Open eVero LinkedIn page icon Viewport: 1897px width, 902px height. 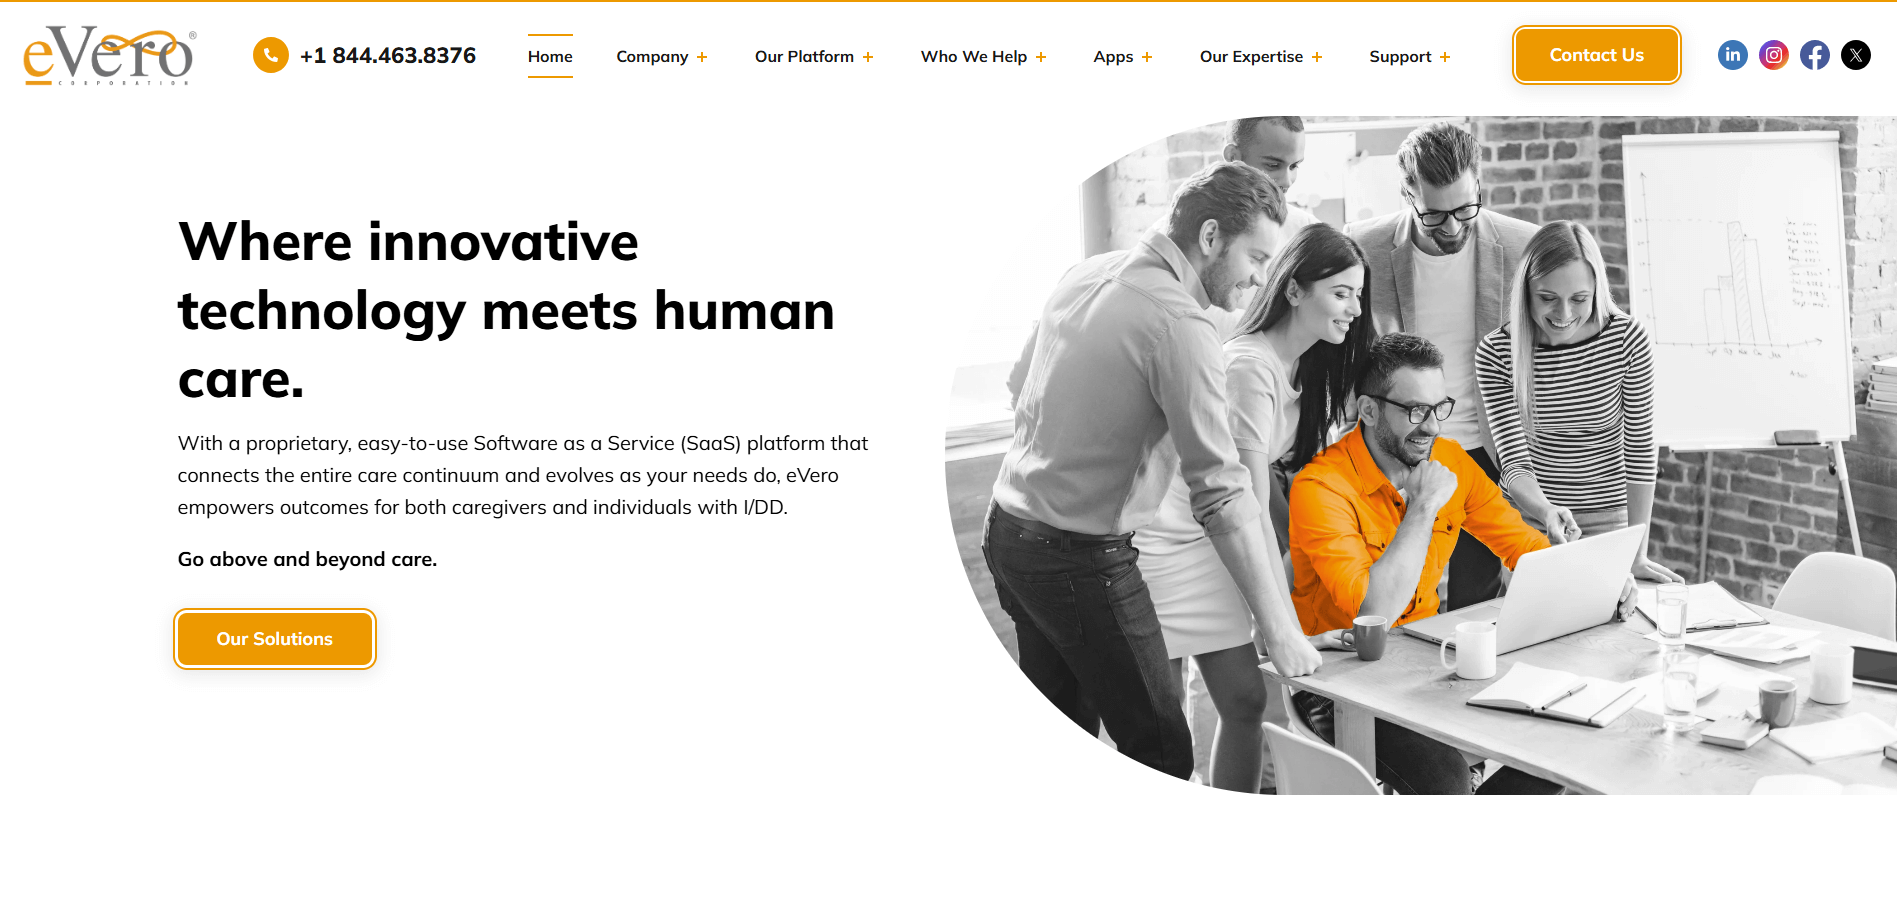pyautogui.click(x=1732, y=55)
